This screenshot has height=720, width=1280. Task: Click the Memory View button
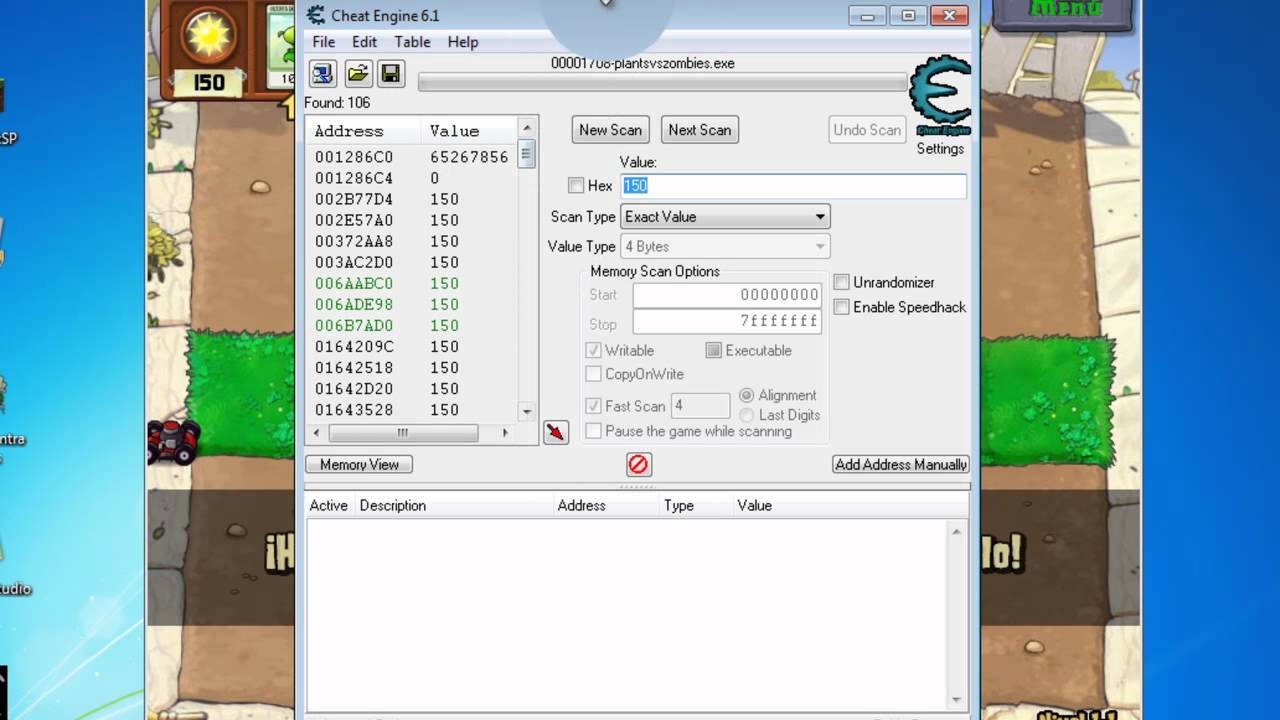(359, 464)
